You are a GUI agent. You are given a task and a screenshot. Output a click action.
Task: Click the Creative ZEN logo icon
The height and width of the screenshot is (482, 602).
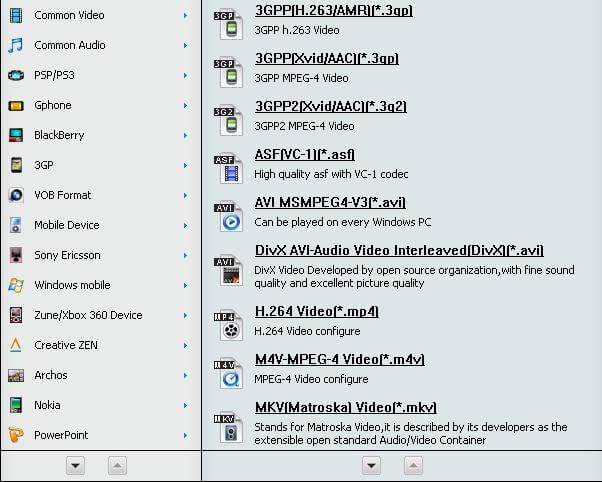[x=16, y=345]
